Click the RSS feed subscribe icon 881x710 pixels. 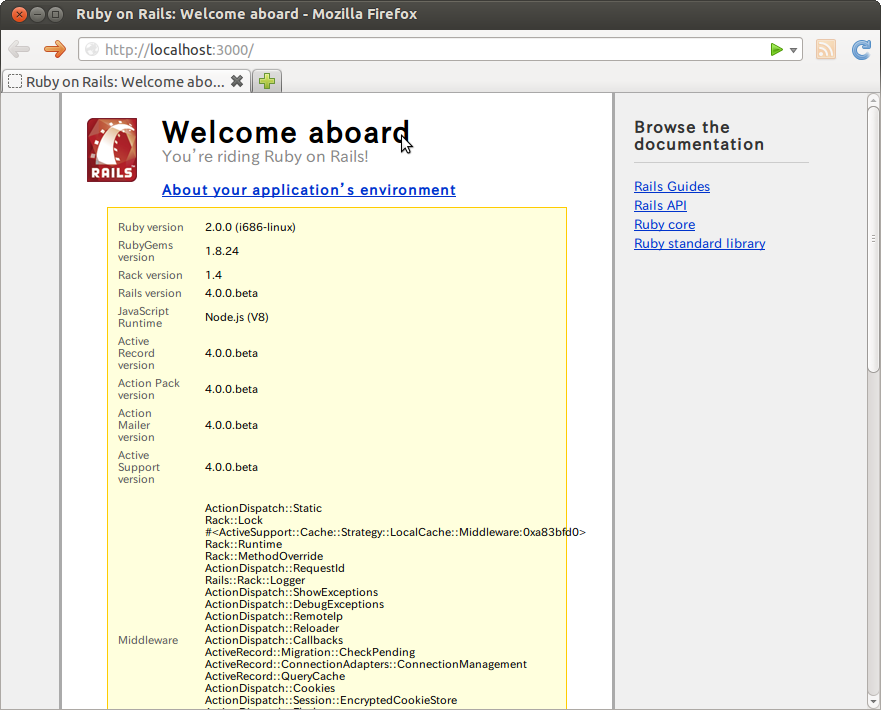[825, 50]
